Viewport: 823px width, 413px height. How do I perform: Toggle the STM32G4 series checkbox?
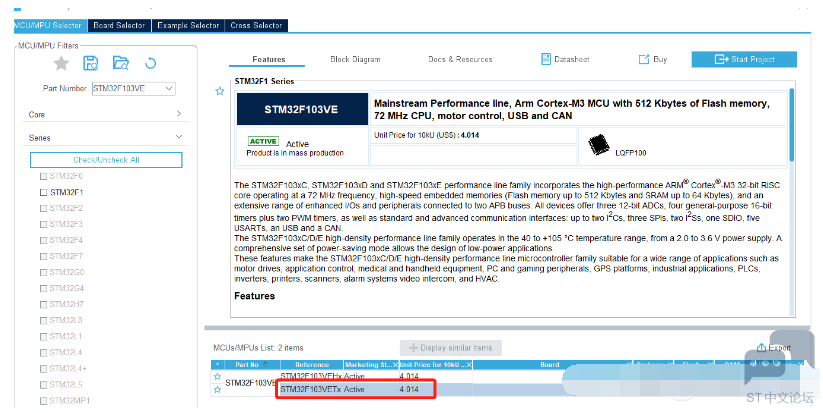[x=44, y=289]
